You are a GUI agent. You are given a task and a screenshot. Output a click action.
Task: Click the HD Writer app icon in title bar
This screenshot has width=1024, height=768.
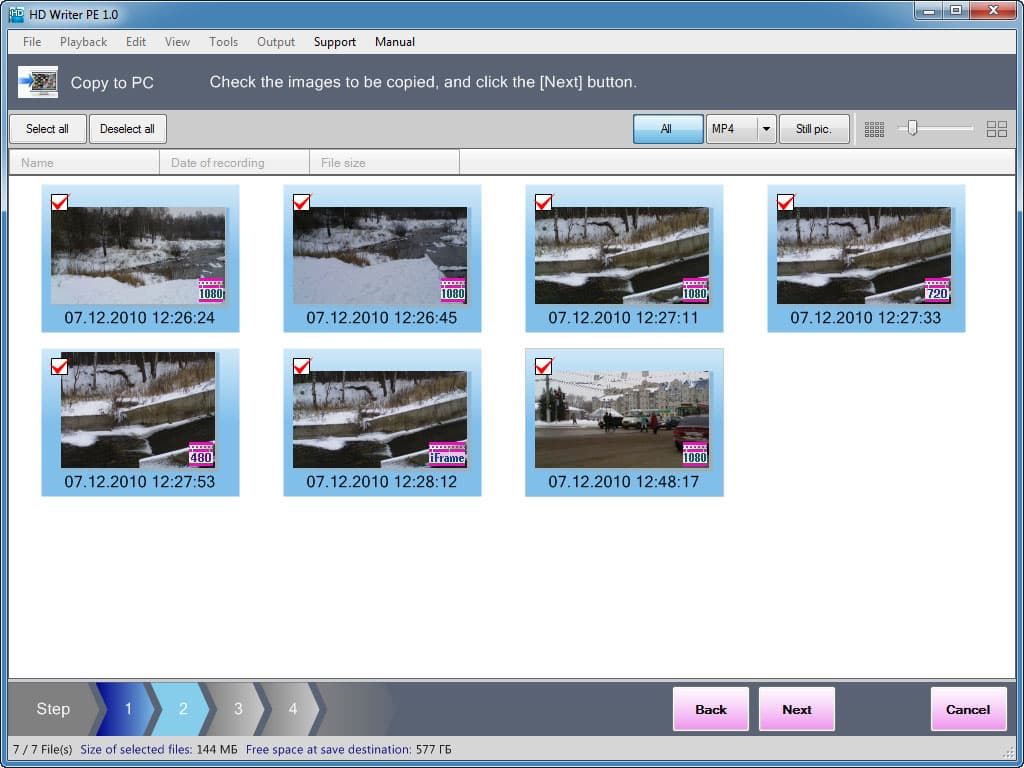tap(16, 13)
